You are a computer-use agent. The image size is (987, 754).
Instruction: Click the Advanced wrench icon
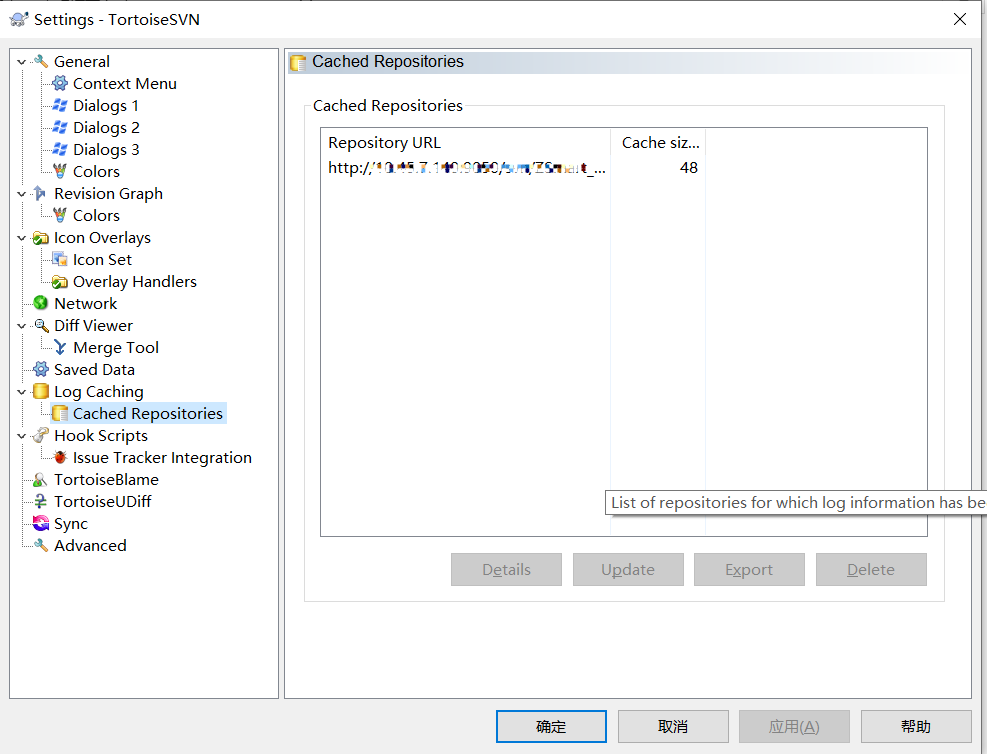[40, 545]
